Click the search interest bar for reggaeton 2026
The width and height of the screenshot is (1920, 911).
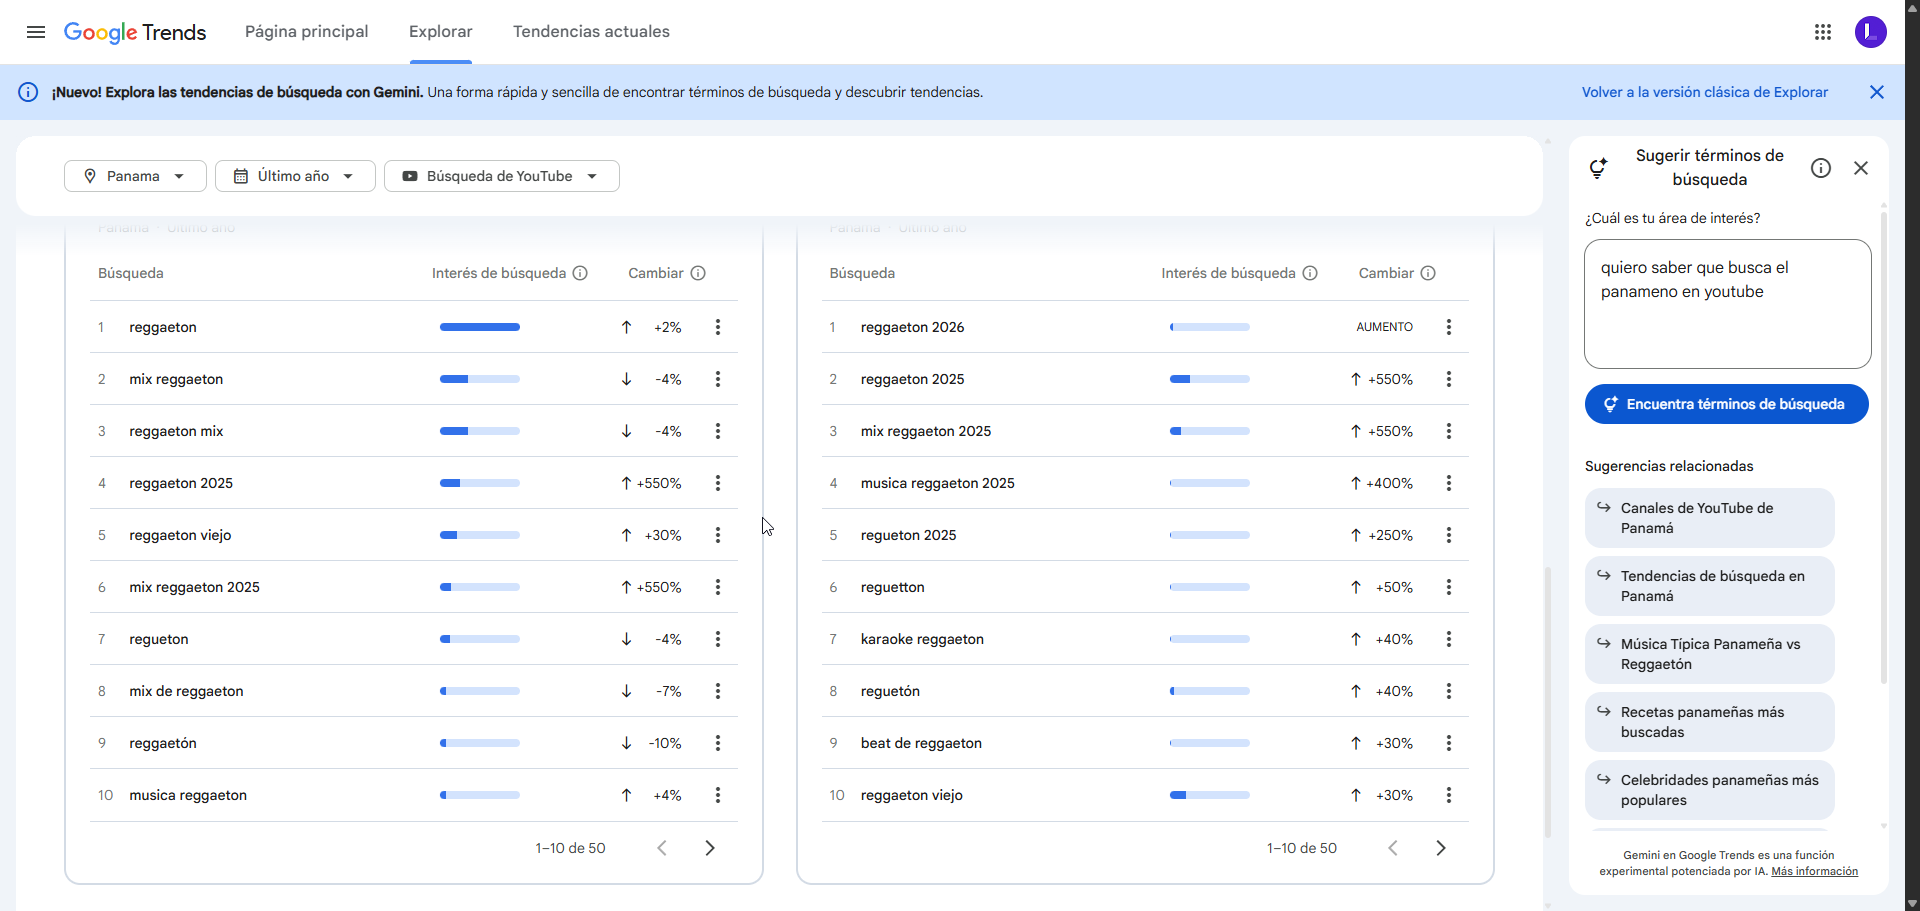pos(1210,327)
